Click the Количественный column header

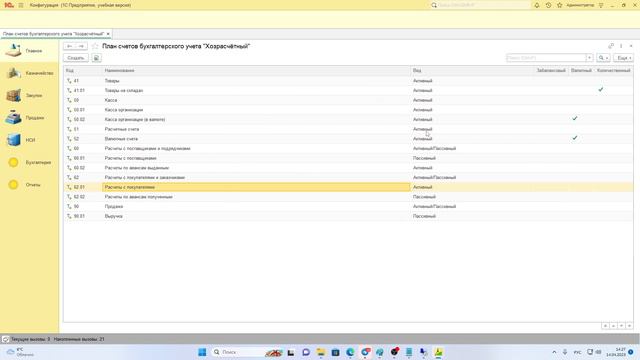coord(613,71)
